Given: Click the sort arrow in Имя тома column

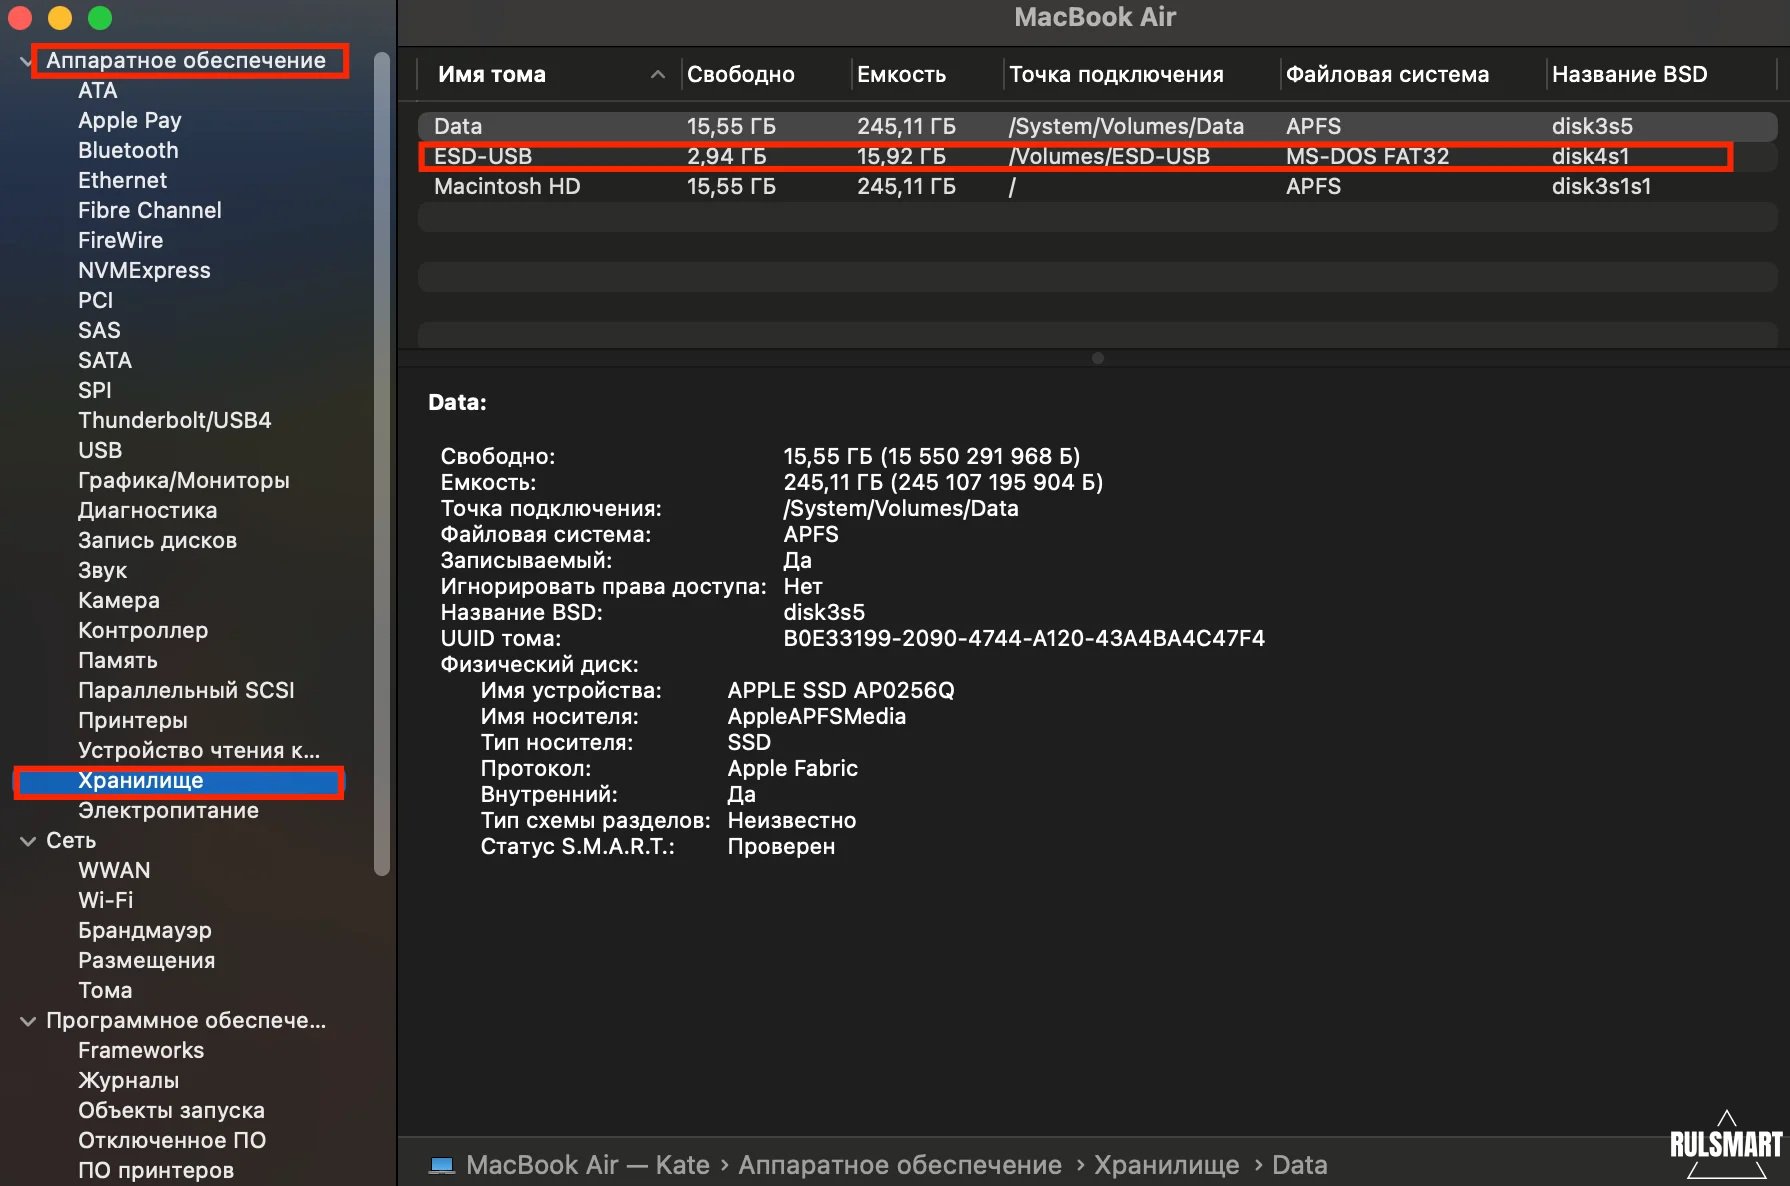Looking at the screenshot, I should (657, 75).
